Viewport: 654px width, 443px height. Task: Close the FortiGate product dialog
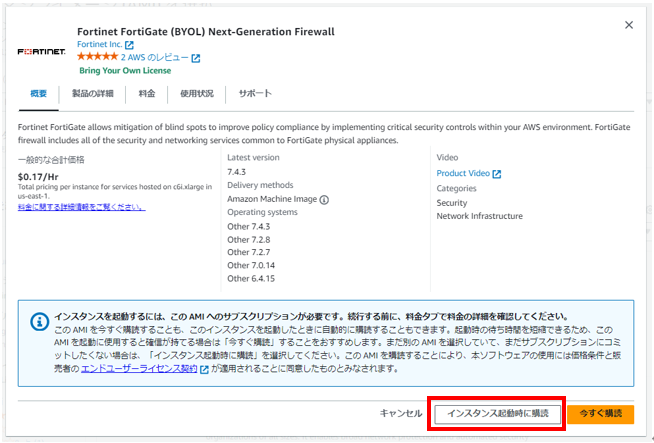[629, 25]
